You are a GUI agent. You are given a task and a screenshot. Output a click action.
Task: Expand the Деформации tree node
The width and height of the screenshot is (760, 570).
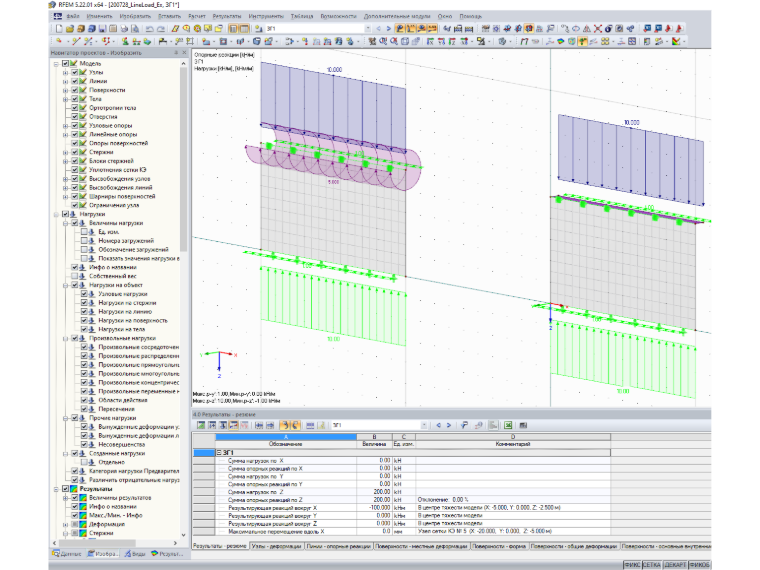[65, 524]
